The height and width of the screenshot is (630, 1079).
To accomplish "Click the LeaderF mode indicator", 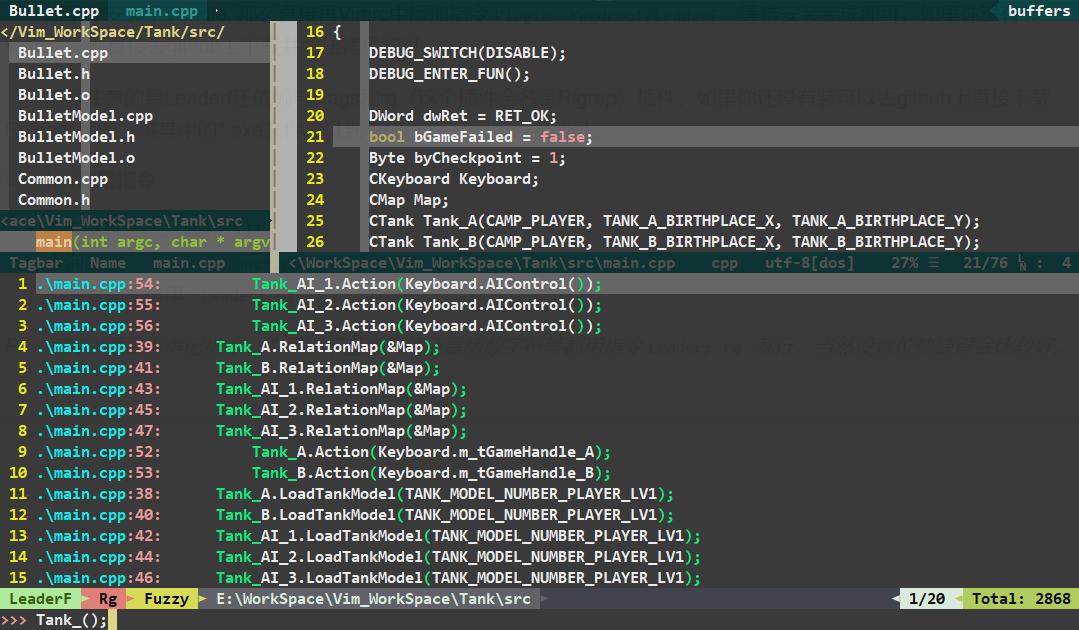I will point(40,599).
